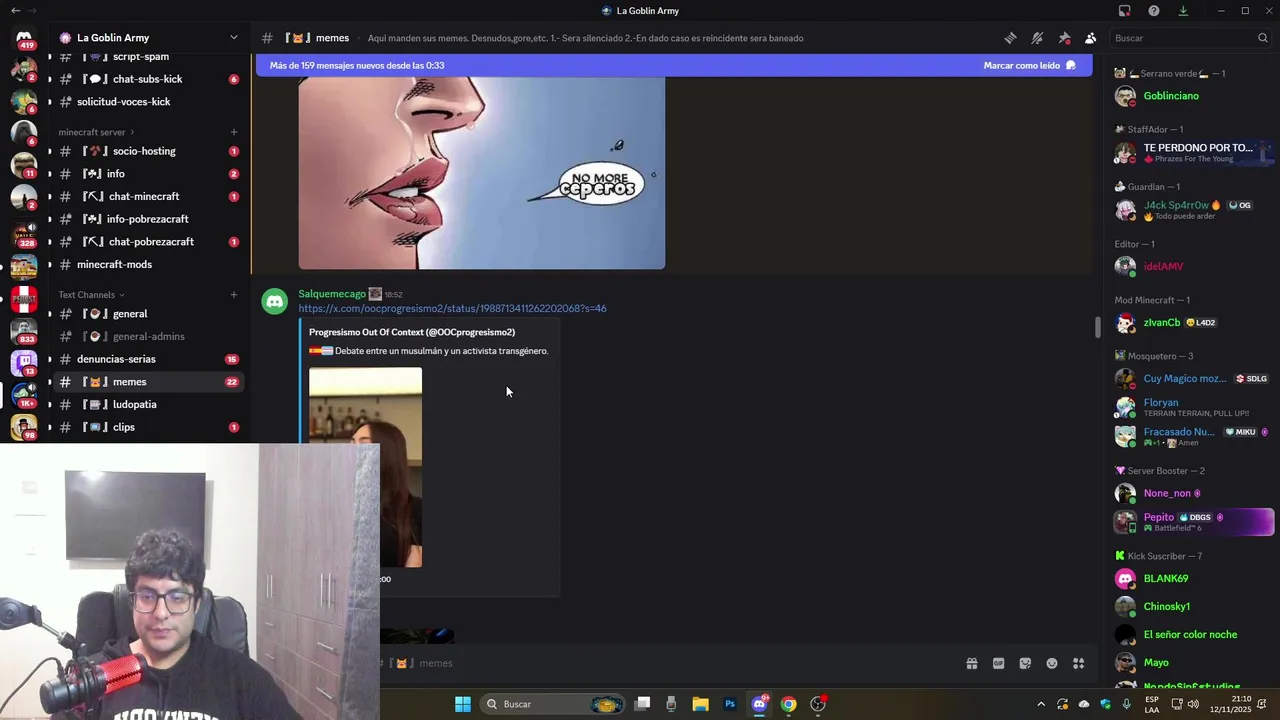Go back with the top-left arrow
The image size is (1280, 720).
coord(15,11)
